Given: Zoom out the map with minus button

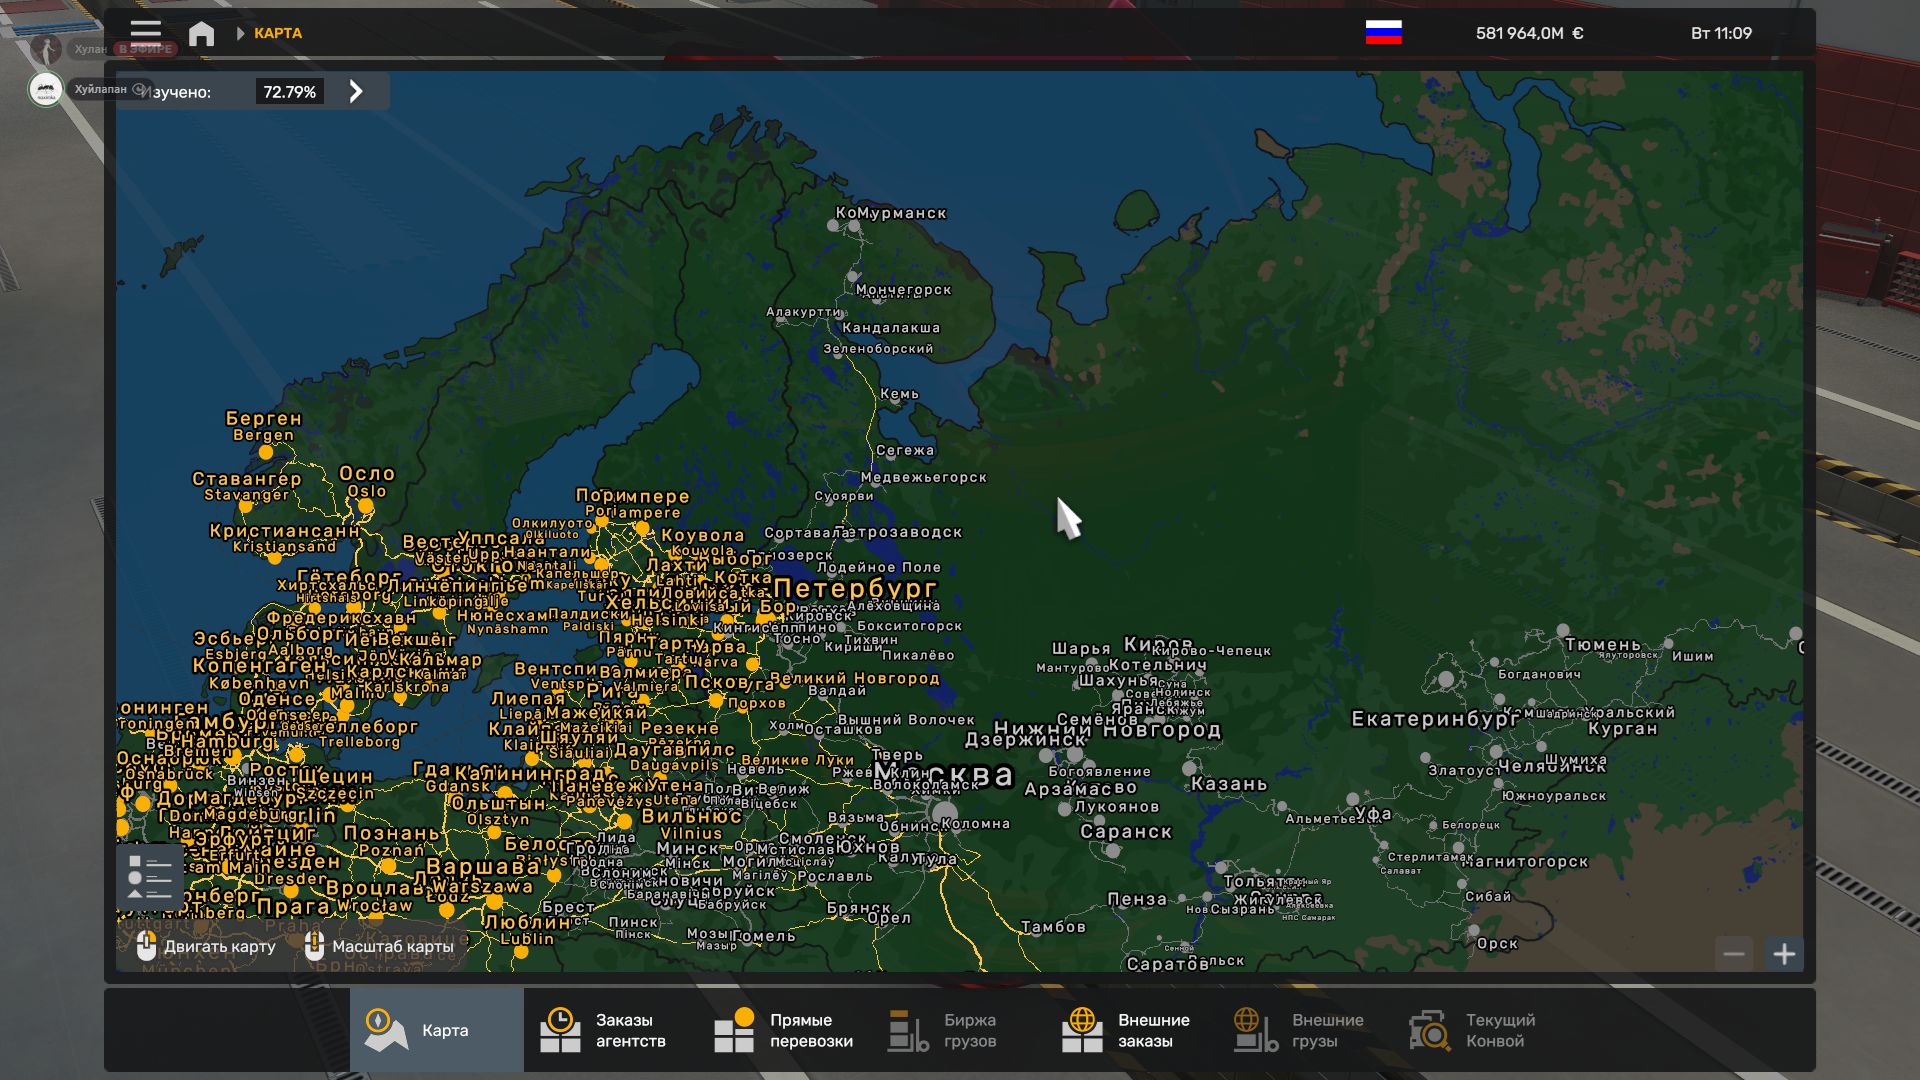Looking at the screenshot, I should coord(1734,954).
